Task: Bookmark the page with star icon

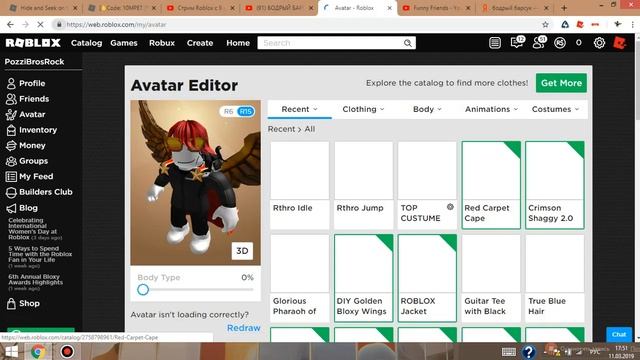Action: click(545, 24)
